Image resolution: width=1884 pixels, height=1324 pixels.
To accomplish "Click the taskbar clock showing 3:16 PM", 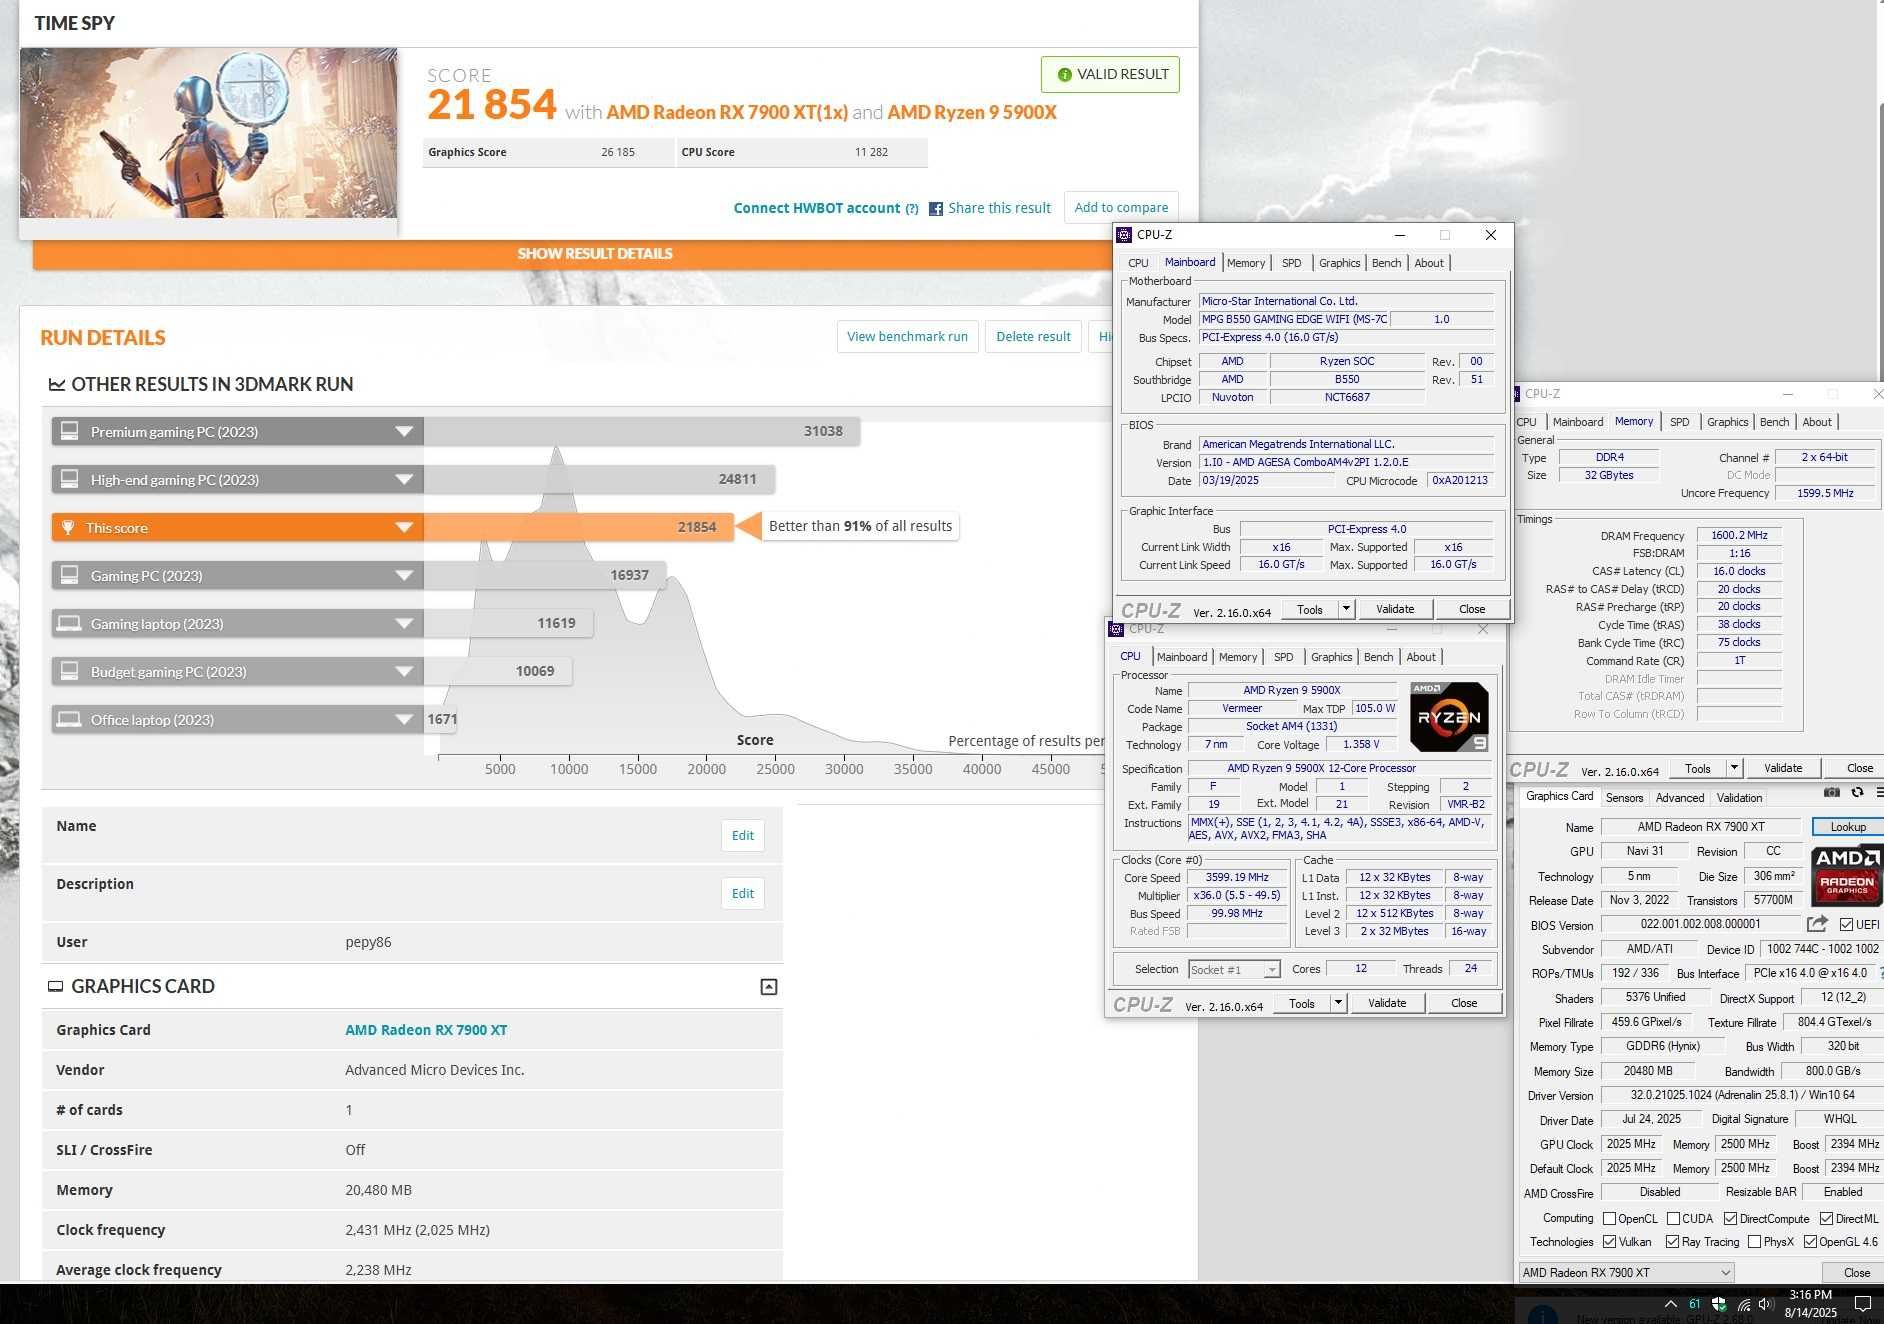I will tap(1811, 1304).
